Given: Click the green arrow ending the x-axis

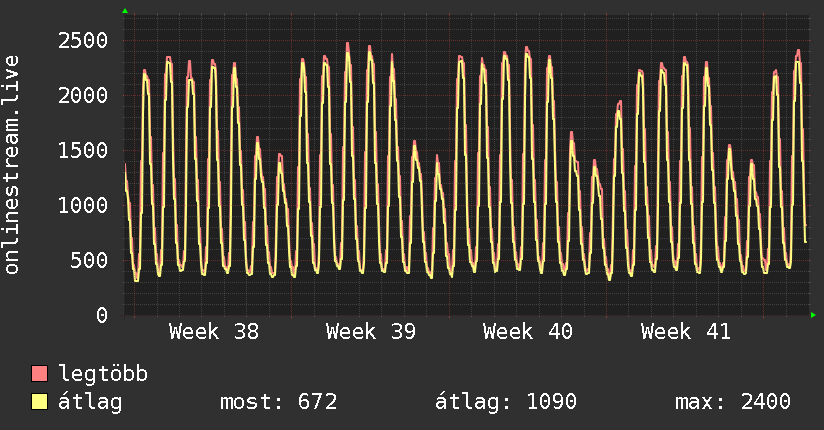Looking at the screenshot, I should click(x=813, y=315).
